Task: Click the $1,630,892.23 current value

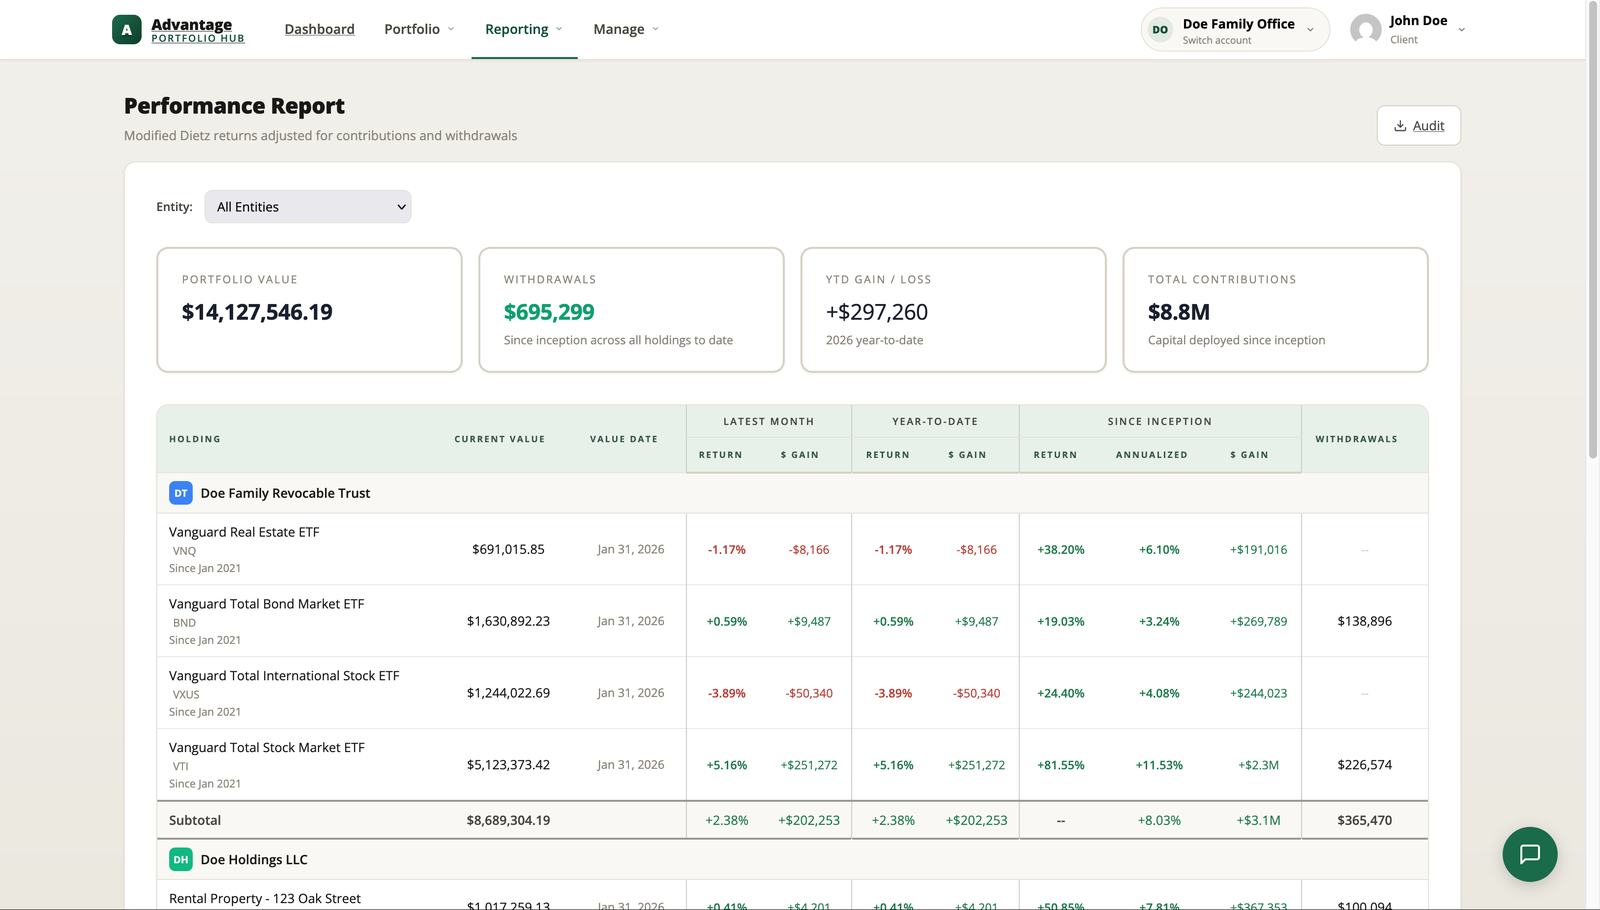Action: [x=508, y=621]
